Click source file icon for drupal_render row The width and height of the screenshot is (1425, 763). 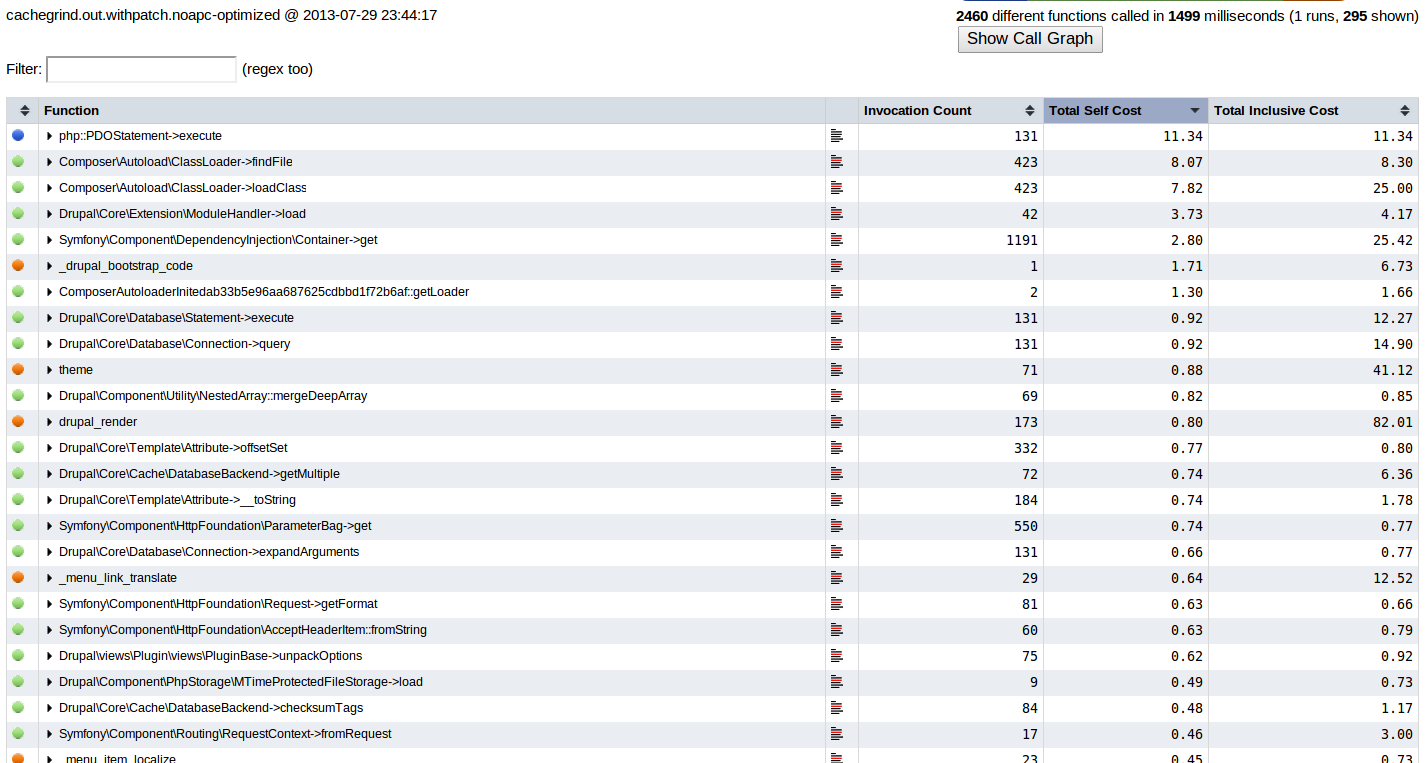point(837,422)
